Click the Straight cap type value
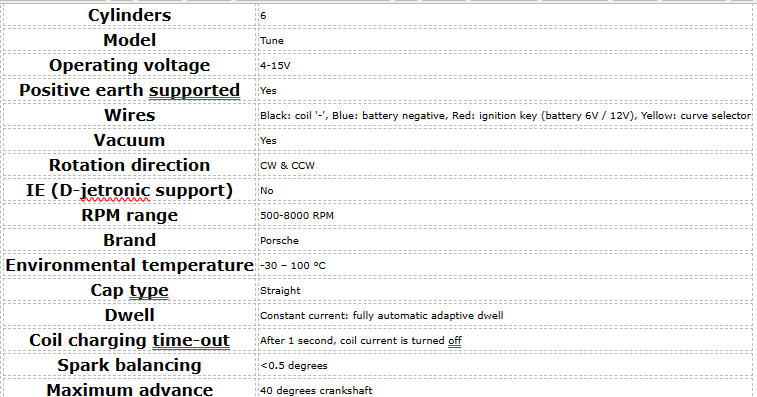 pos(280,291)
